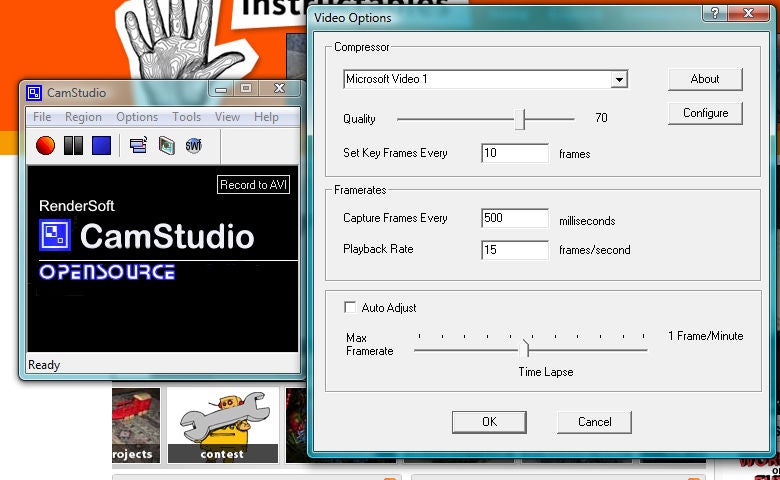Click the CamStudio title bar app icon

coord(34,93)
